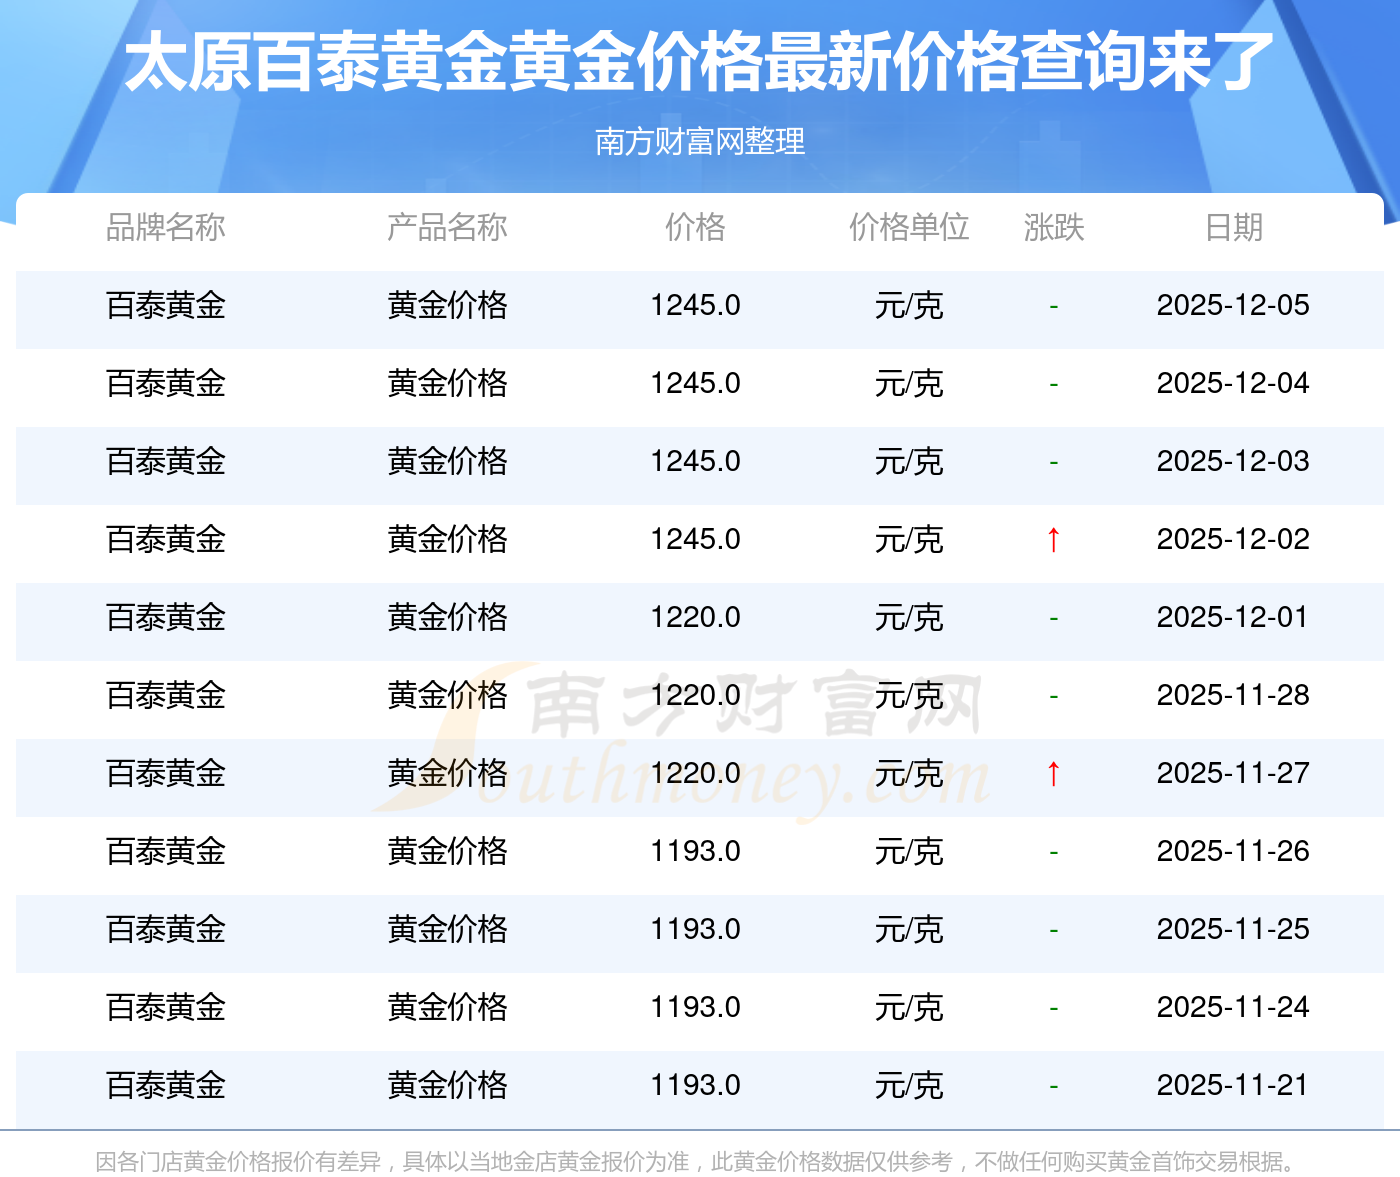Click price 1193.0 in the 2025-11-25 row
This screenshot has width=1400, height=1177.
click(x=695, y=930)
